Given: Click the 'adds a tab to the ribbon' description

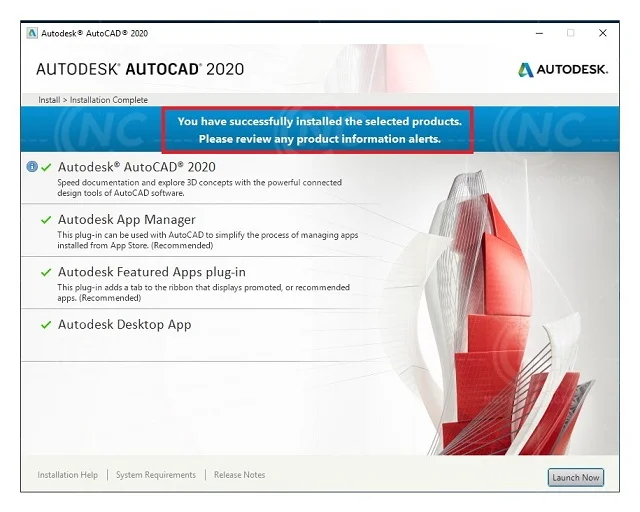Looking at the screenshot, I should click(x=203, y=292).
